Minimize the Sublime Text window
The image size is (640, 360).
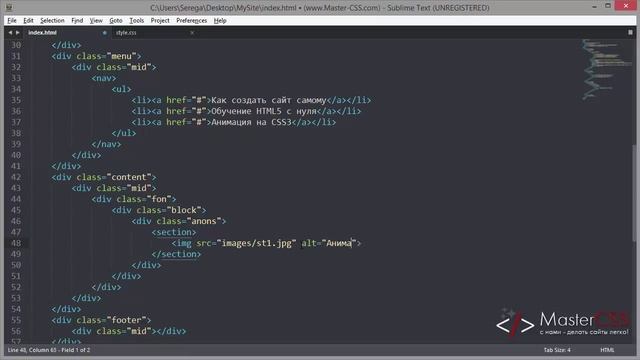[594, 7]
